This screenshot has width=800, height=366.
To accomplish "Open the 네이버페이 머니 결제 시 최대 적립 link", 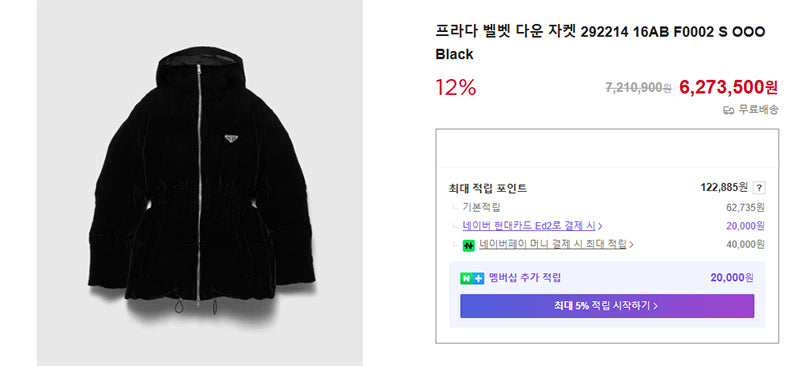I will (553, 245).
